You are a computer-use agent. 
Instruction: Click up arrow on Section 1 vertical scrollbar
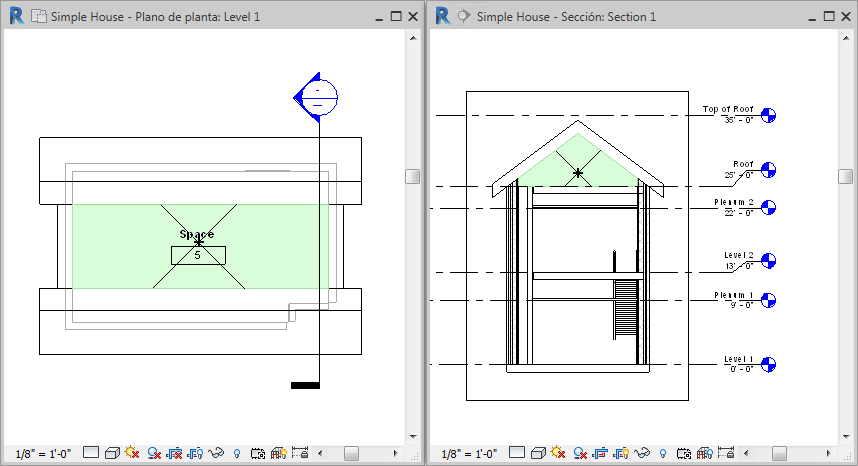pyautogui.click(x=845, y=38)
